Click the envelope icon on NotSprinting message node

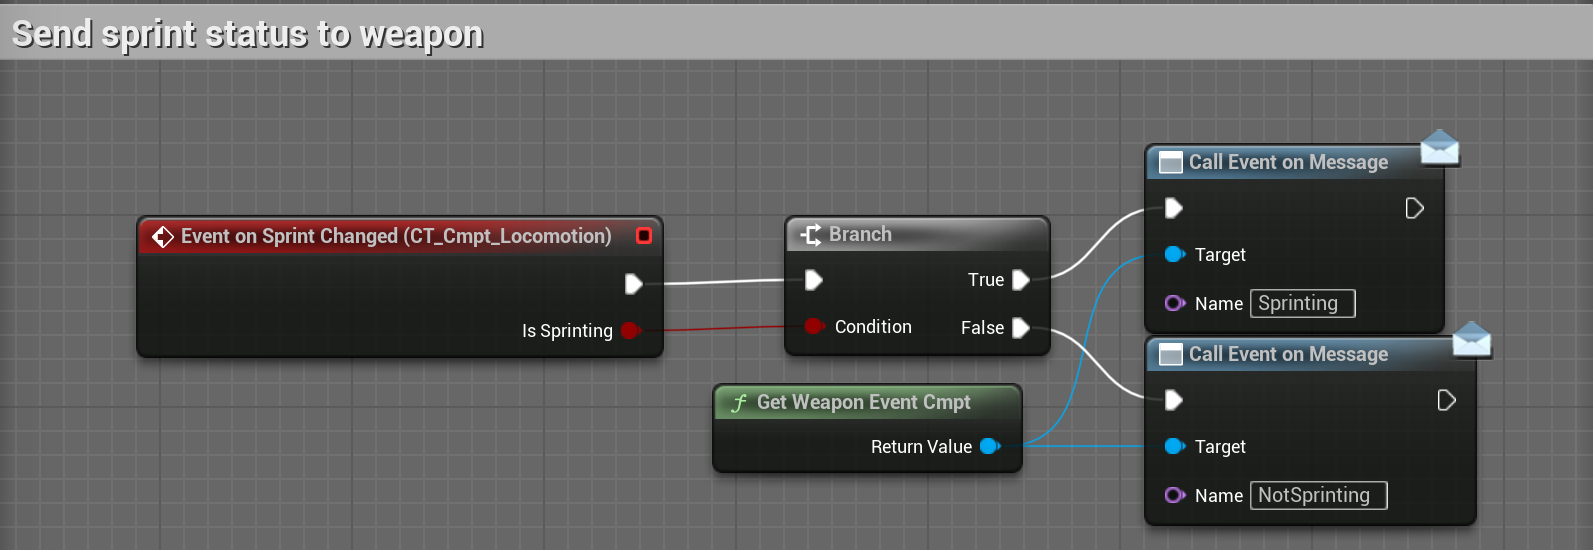[1471, 340]
